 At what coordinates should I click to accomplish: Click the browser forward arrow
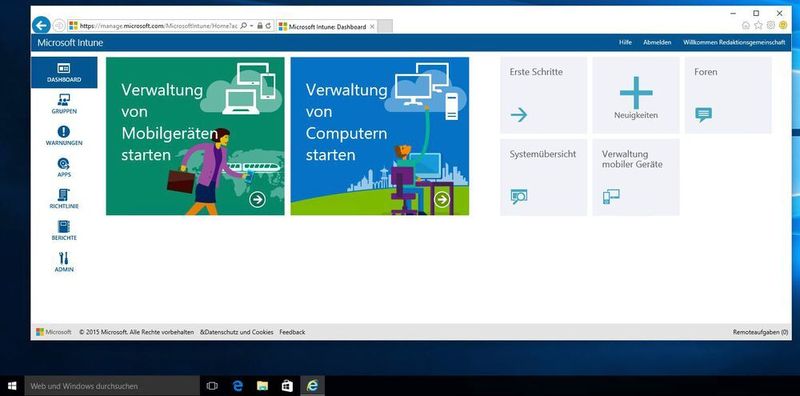pyautogui.click(x=59, y=25)
